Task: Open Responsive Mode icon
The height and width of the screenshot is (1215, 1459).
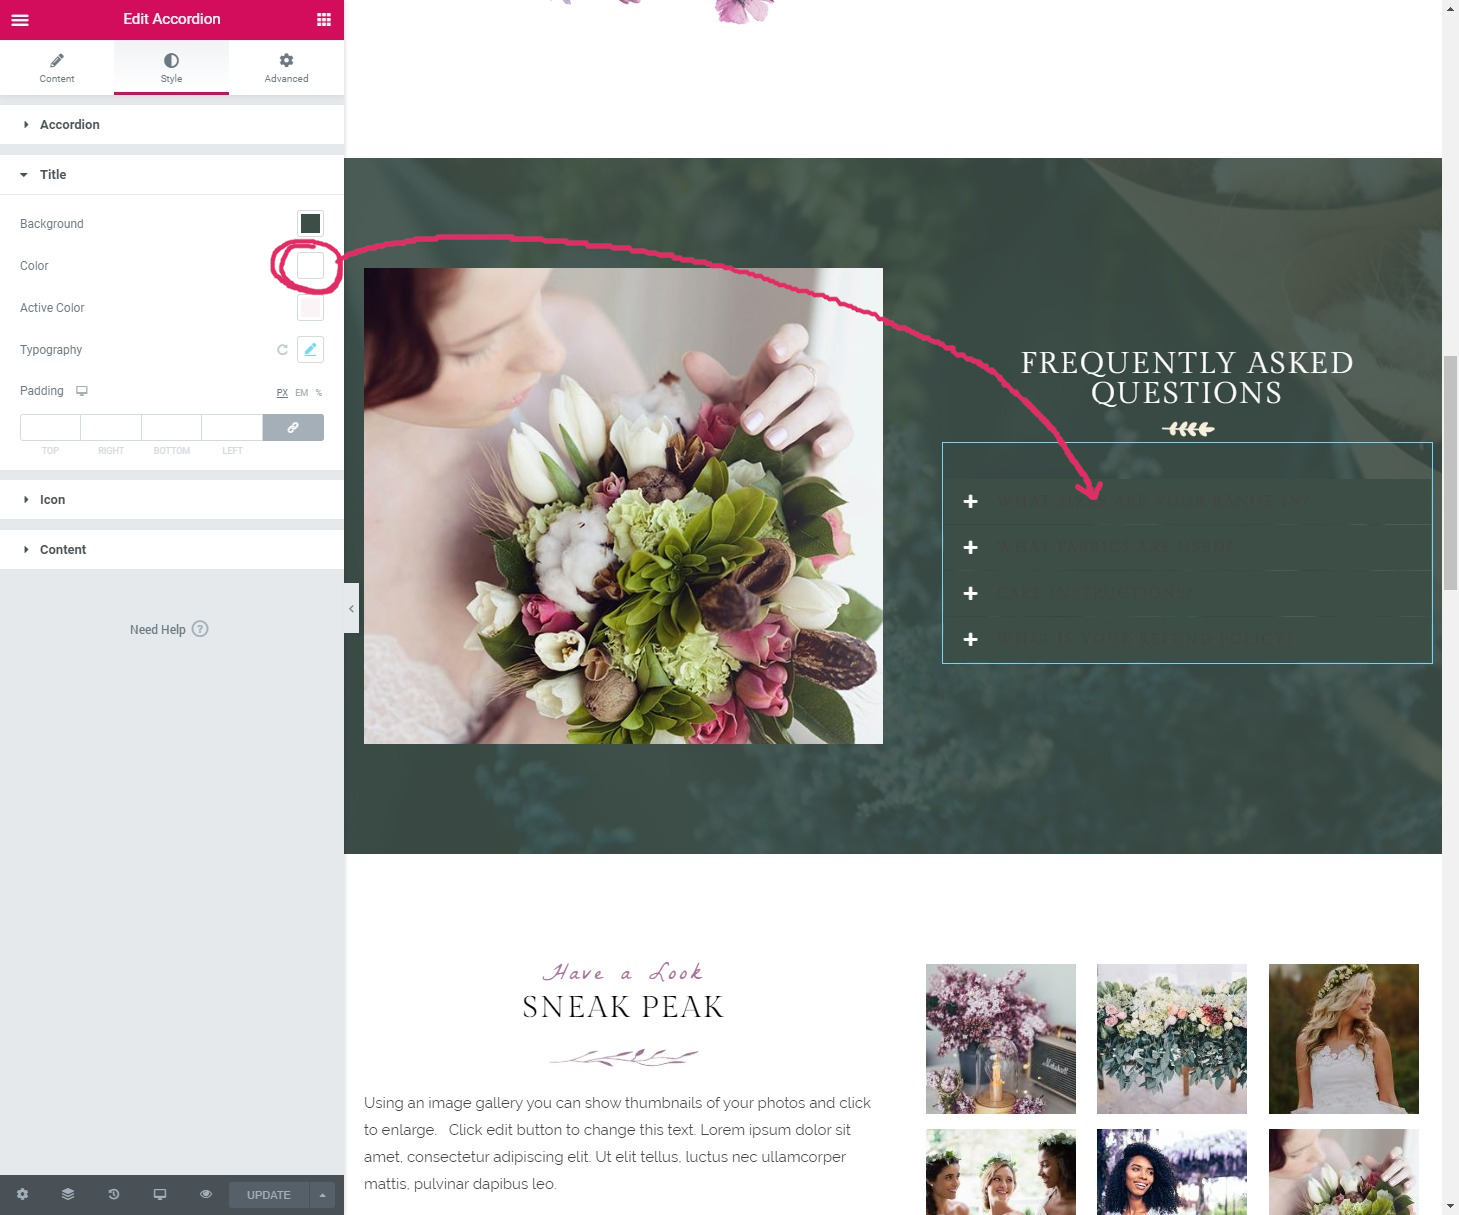Action: point(160,1194)
